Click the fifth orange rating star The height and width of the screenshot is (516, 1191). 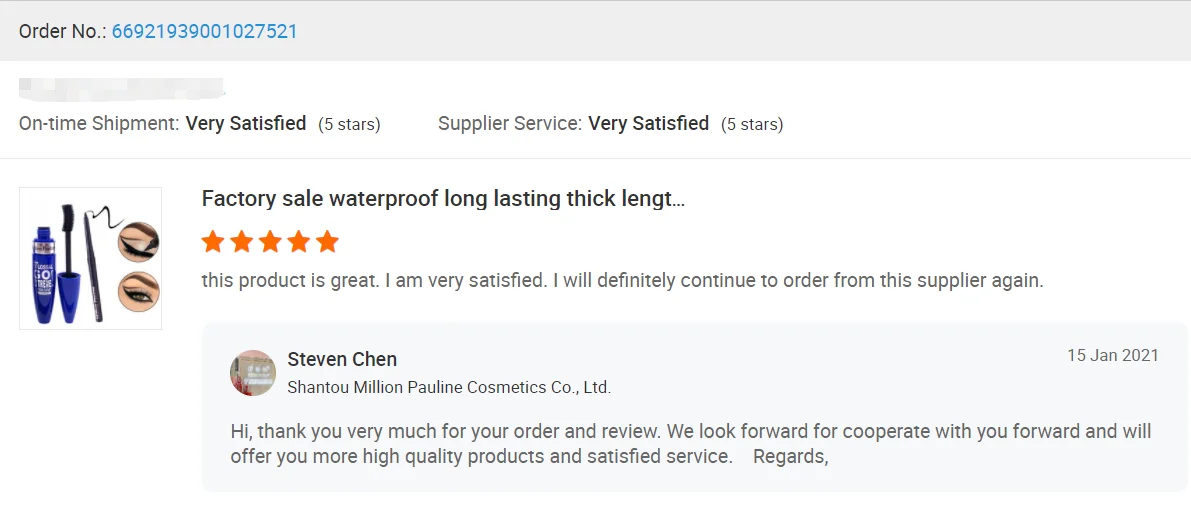pyautogui.click(x=328, y=242)
